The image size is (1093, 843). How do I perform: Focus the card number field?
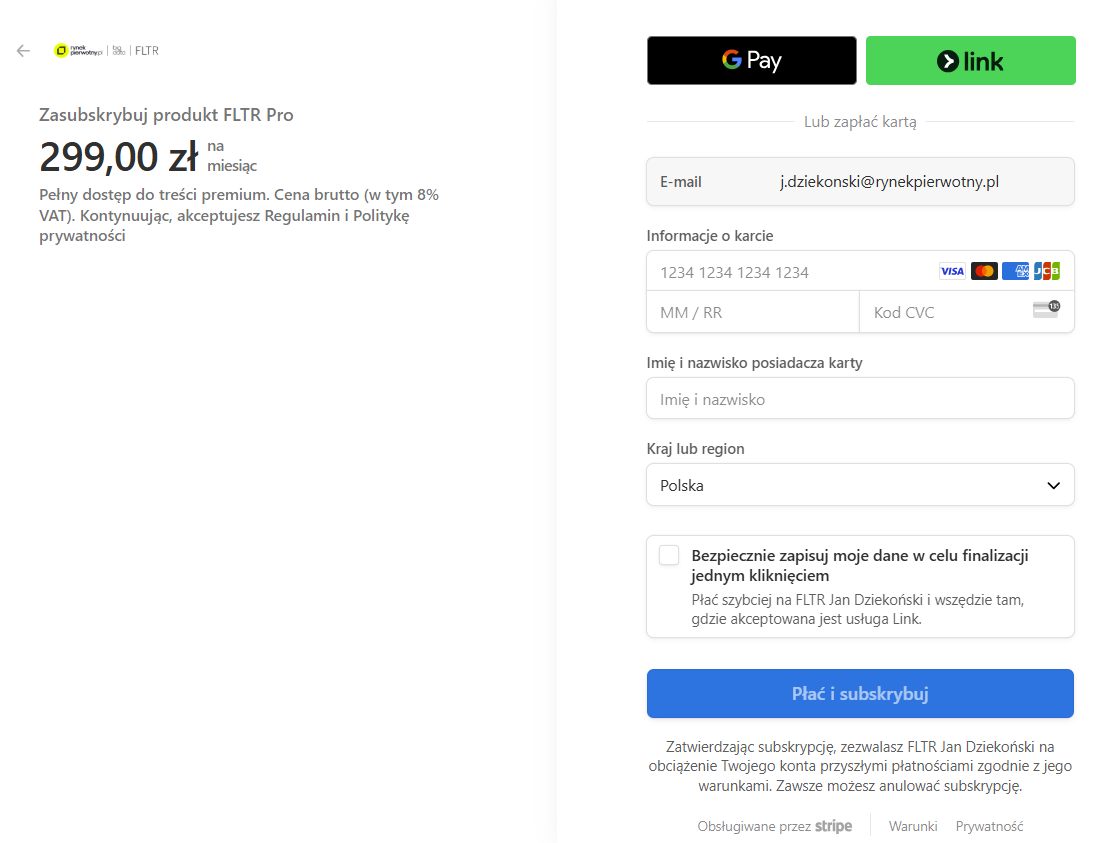point(790,272)
